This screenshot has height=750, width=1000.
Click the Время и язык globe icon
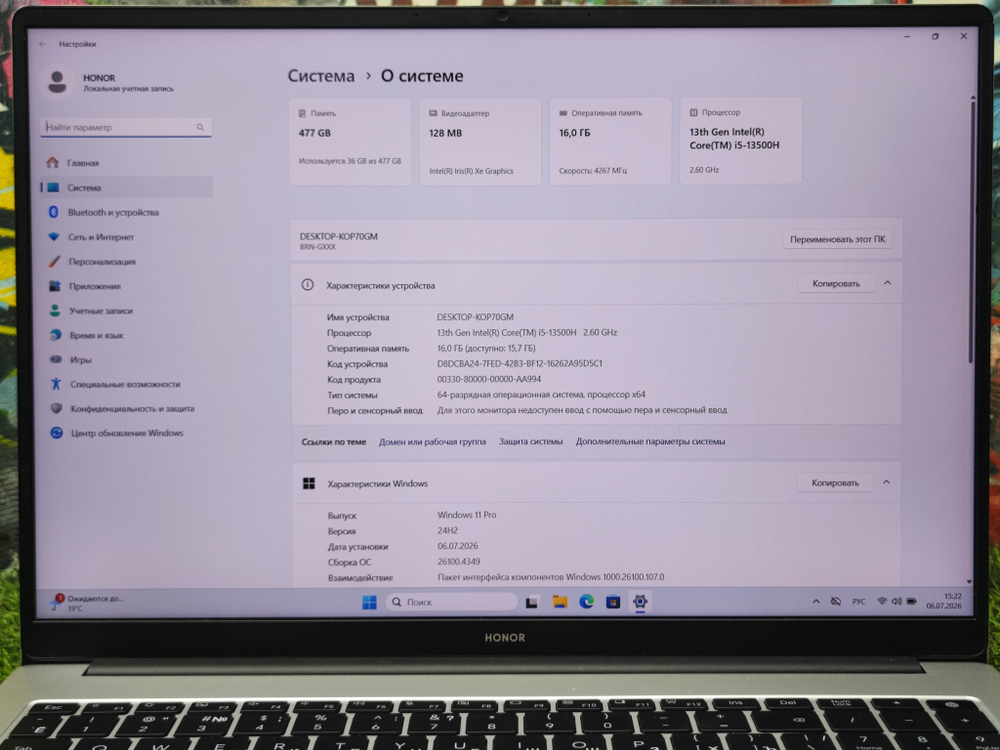55,335
